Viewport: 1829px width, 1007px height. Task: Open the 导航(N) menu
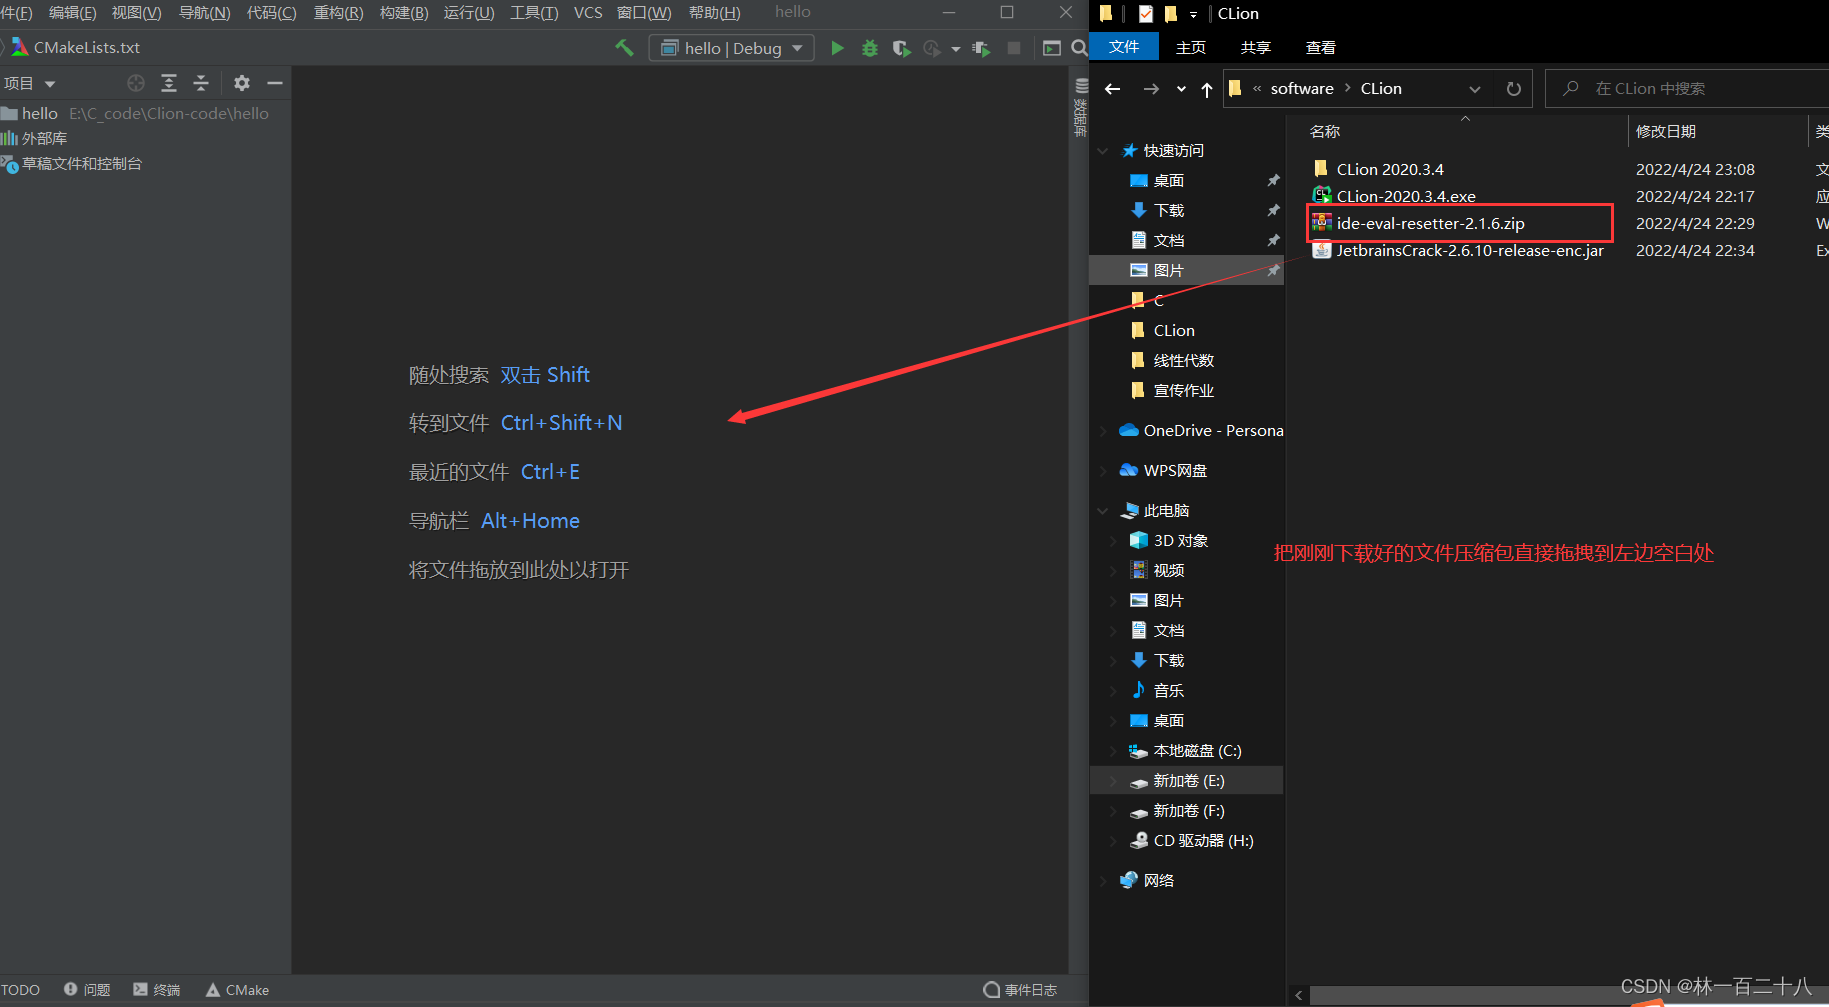204,12
